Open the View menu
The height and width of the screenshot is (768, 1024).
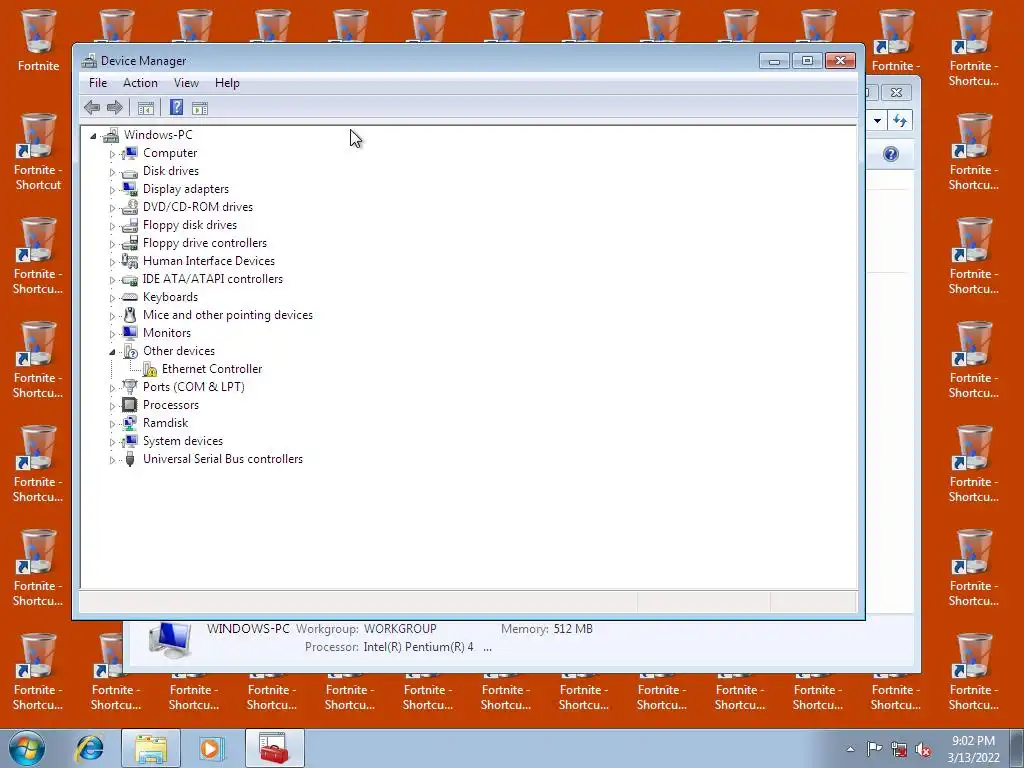pyautogui.click(x=186, y=83)
